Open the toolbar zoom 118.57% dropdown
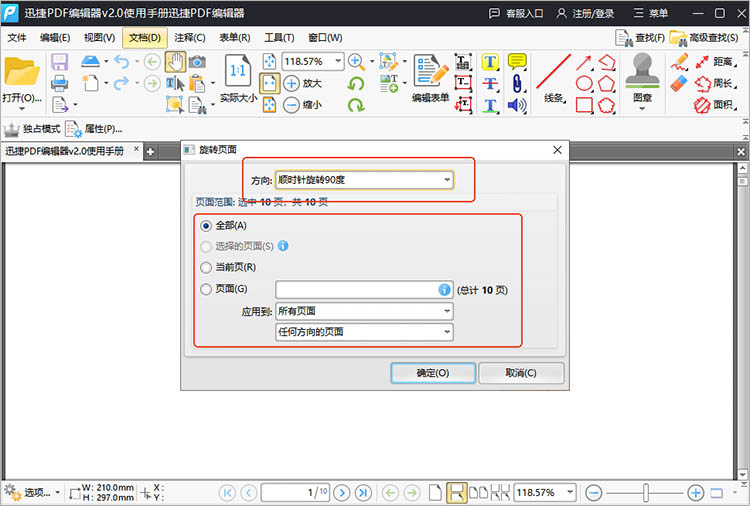This screenshot has width=750, height=506. pyautogui.click(x=338, y=61)
